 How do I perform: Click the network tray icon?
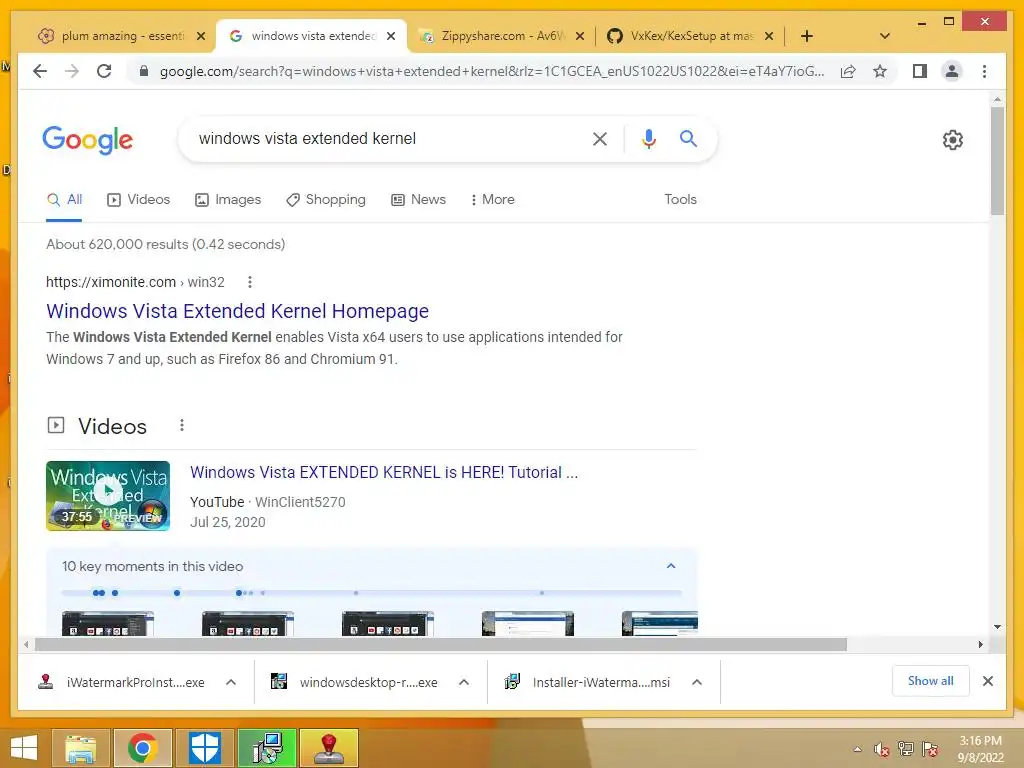point(905,749)
